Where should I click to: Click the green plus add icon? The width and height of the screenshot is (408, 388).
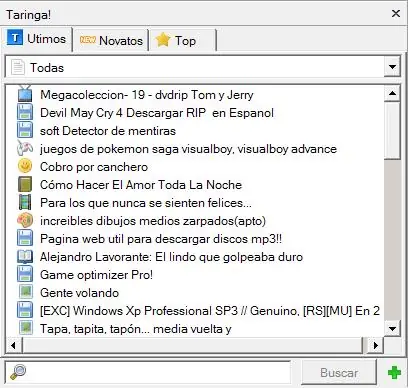point(394,372)
